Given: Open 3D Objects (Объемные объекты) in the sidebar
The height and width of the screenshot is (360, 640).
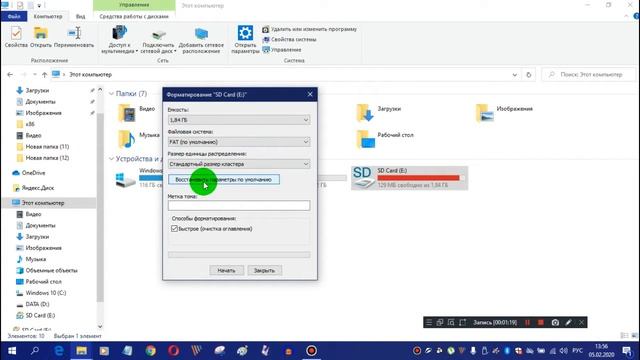Looking at the screenshot, I should click(x=51, y=271).
